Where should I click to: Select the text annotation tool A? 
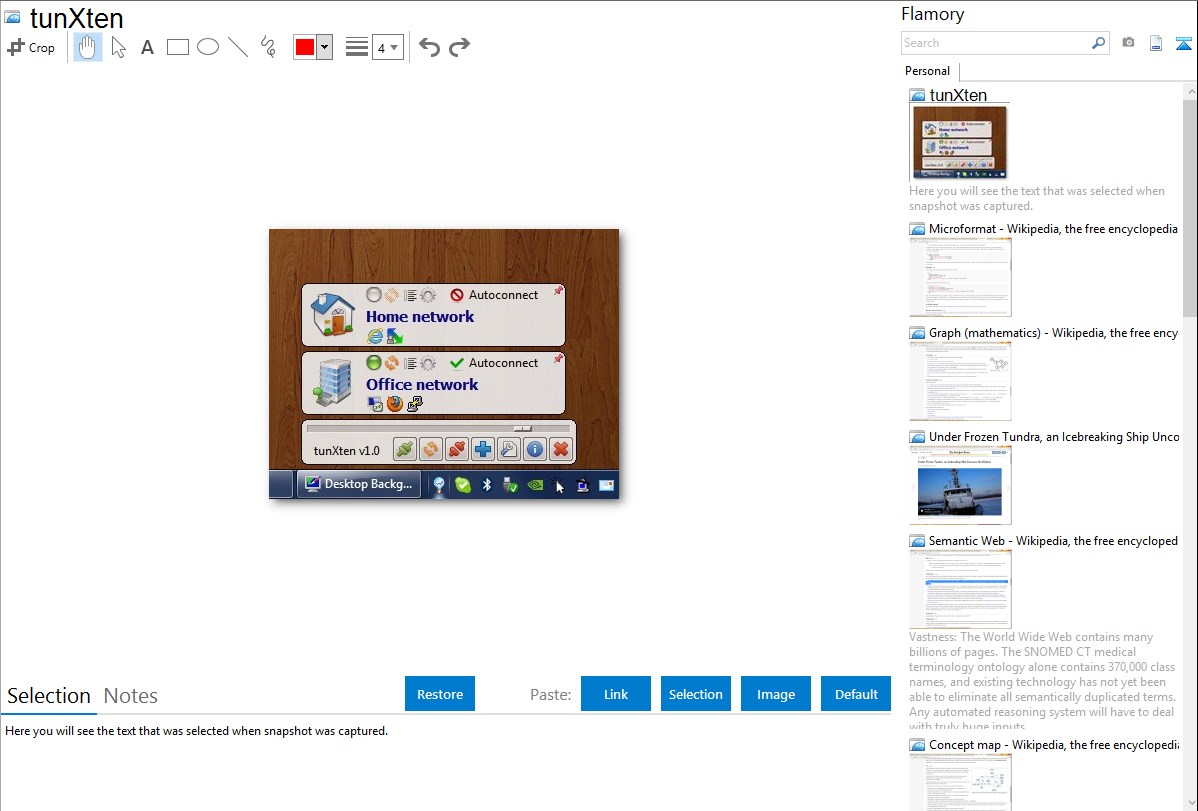[x=147, y=47]
